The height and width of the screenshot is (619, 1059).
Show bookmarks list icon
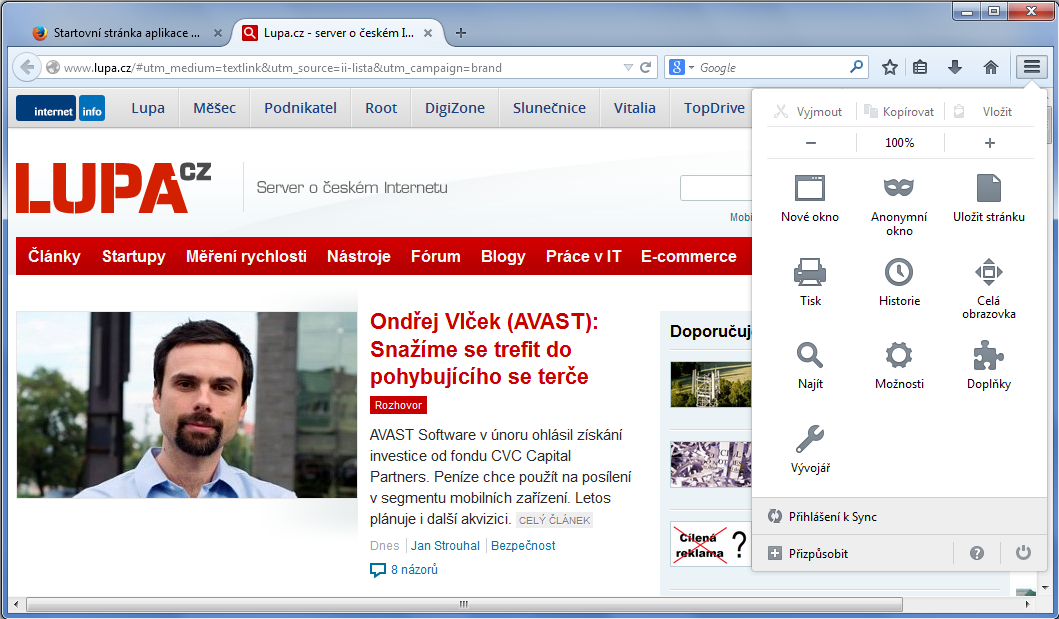coord(920,67)
